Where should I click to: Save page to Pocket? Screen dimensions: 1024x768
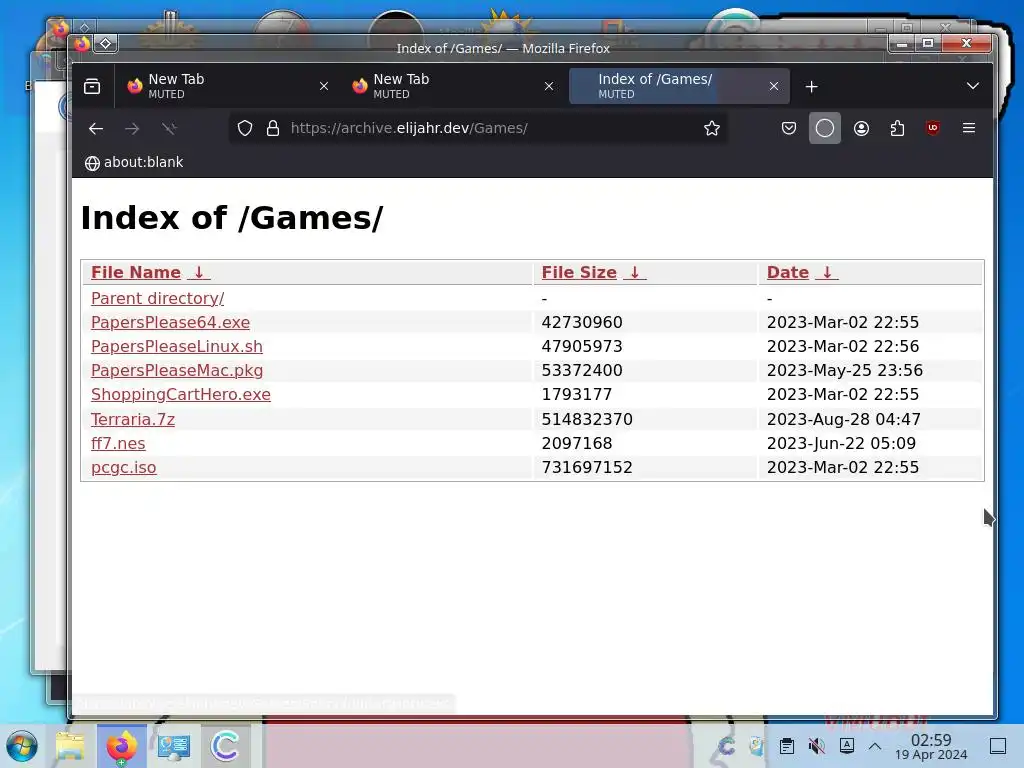pos(789,128)
